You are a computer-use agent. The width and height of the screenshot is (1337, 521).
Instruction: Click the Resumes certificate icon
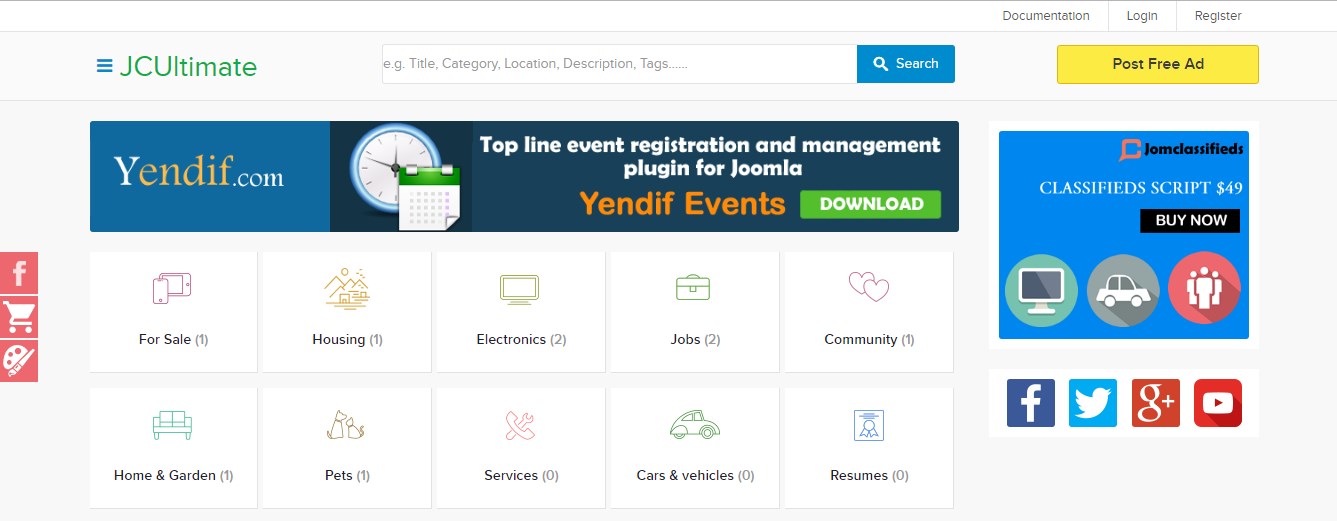tap(869, 425)
